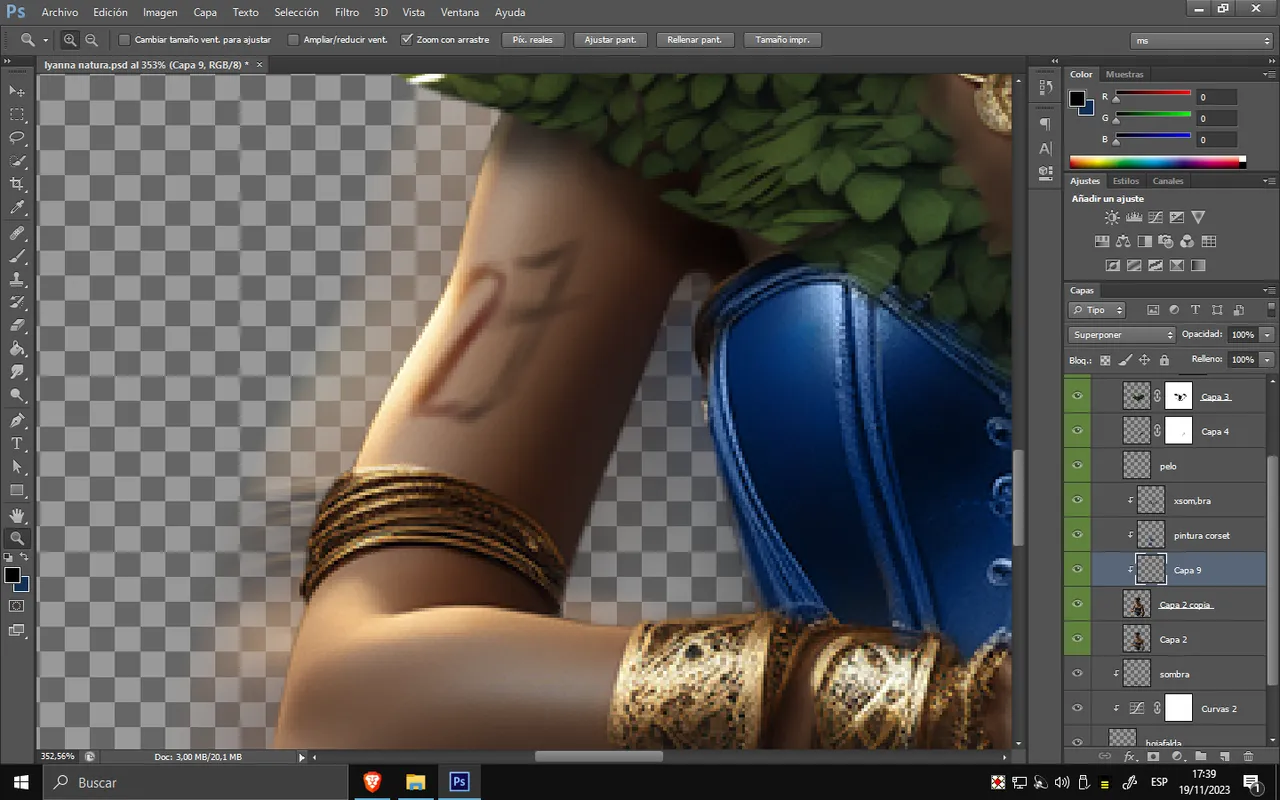Select the Pen tool
The image size is (1280, 800).
[17, 420]
